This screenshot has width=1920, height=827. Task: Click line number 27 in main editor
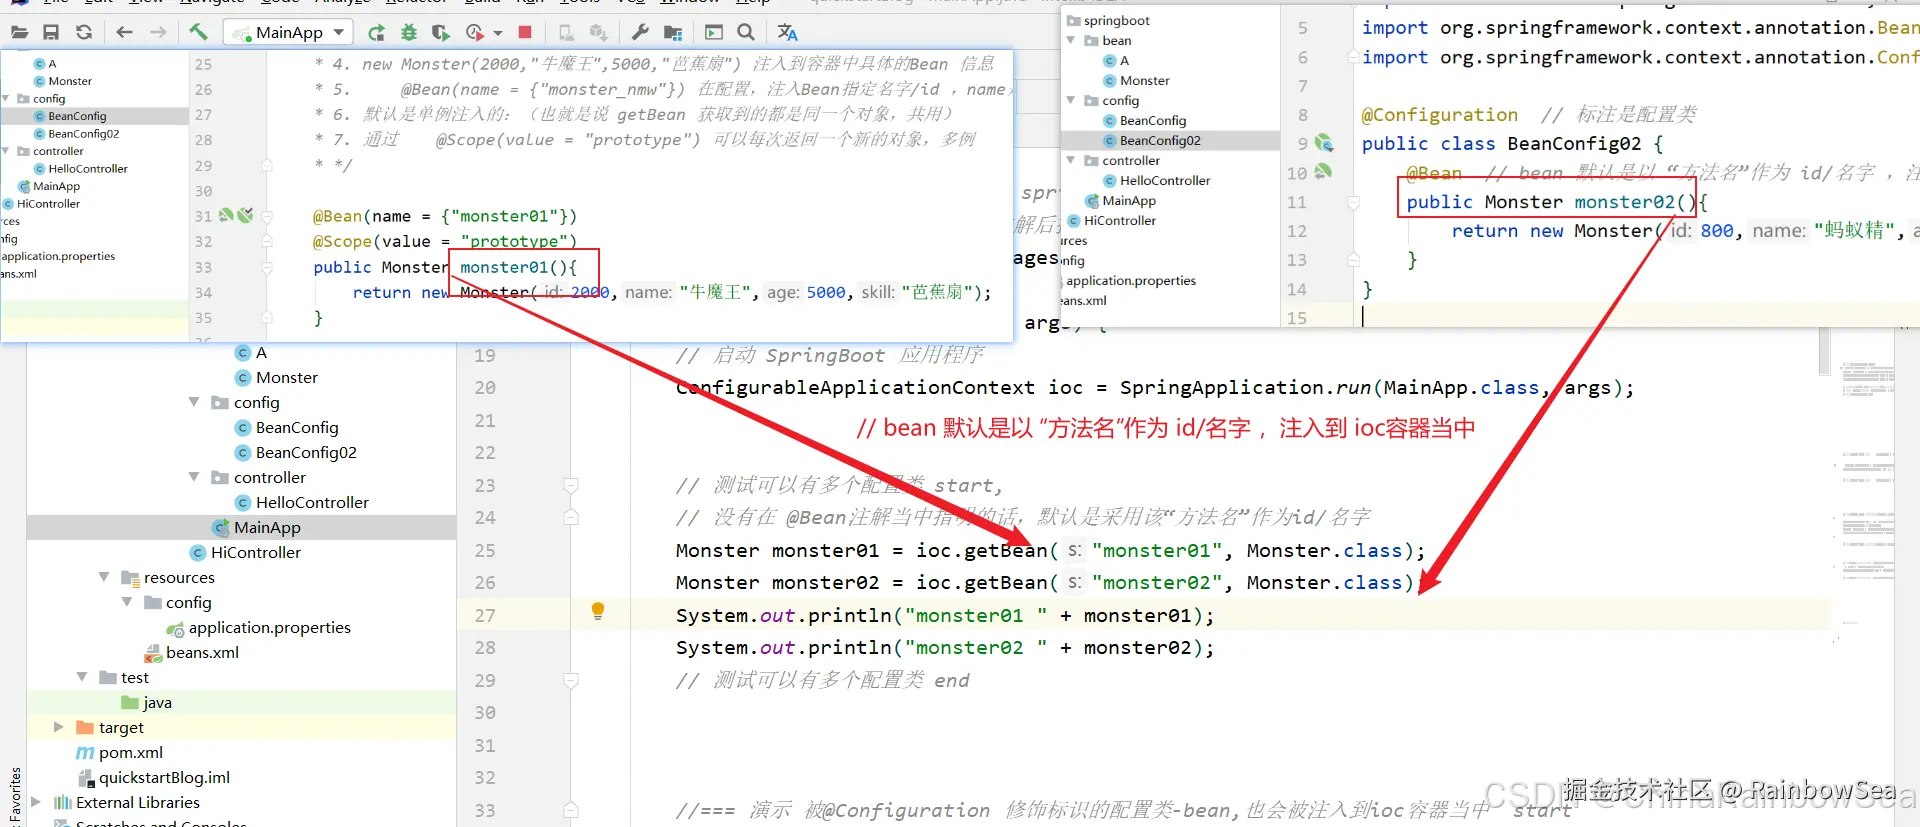[x=485, y=615]
